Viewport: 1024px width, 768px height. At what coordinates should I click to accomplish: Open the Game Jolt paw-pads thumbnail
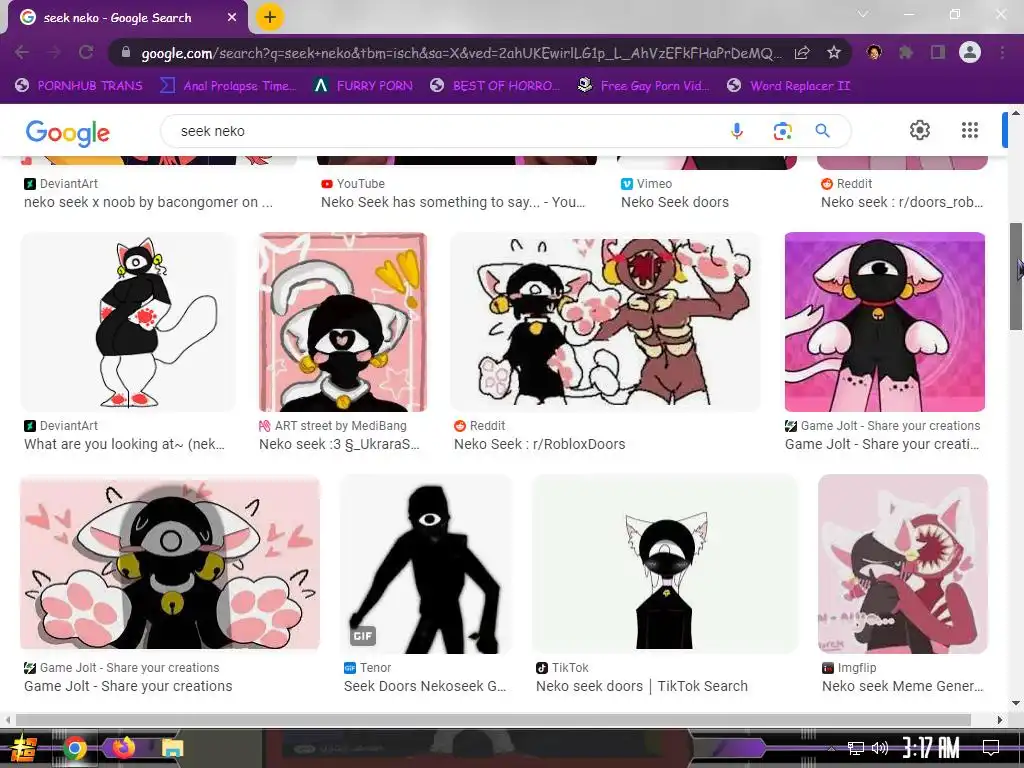[170, 564]
